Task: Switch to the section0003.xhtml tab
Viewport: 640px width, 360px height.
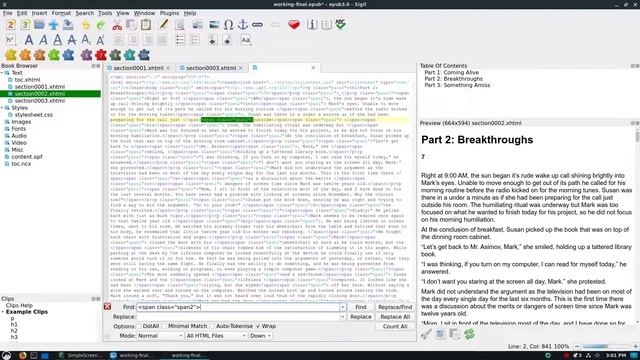Action: [x=211, y=68]
